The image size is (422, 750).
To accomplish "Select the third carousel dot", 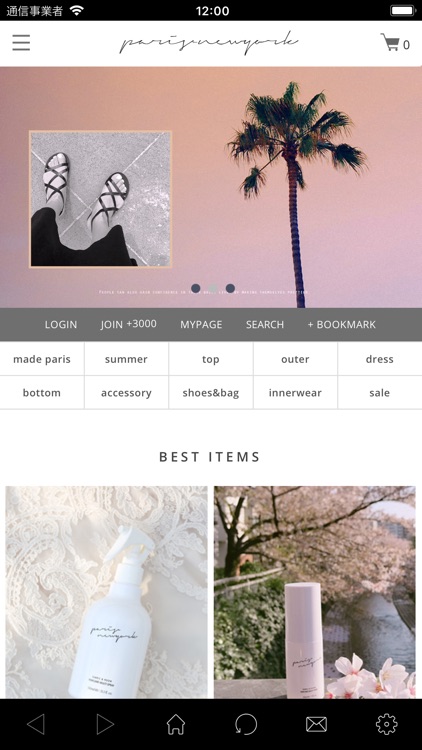I will coord(230,288).
